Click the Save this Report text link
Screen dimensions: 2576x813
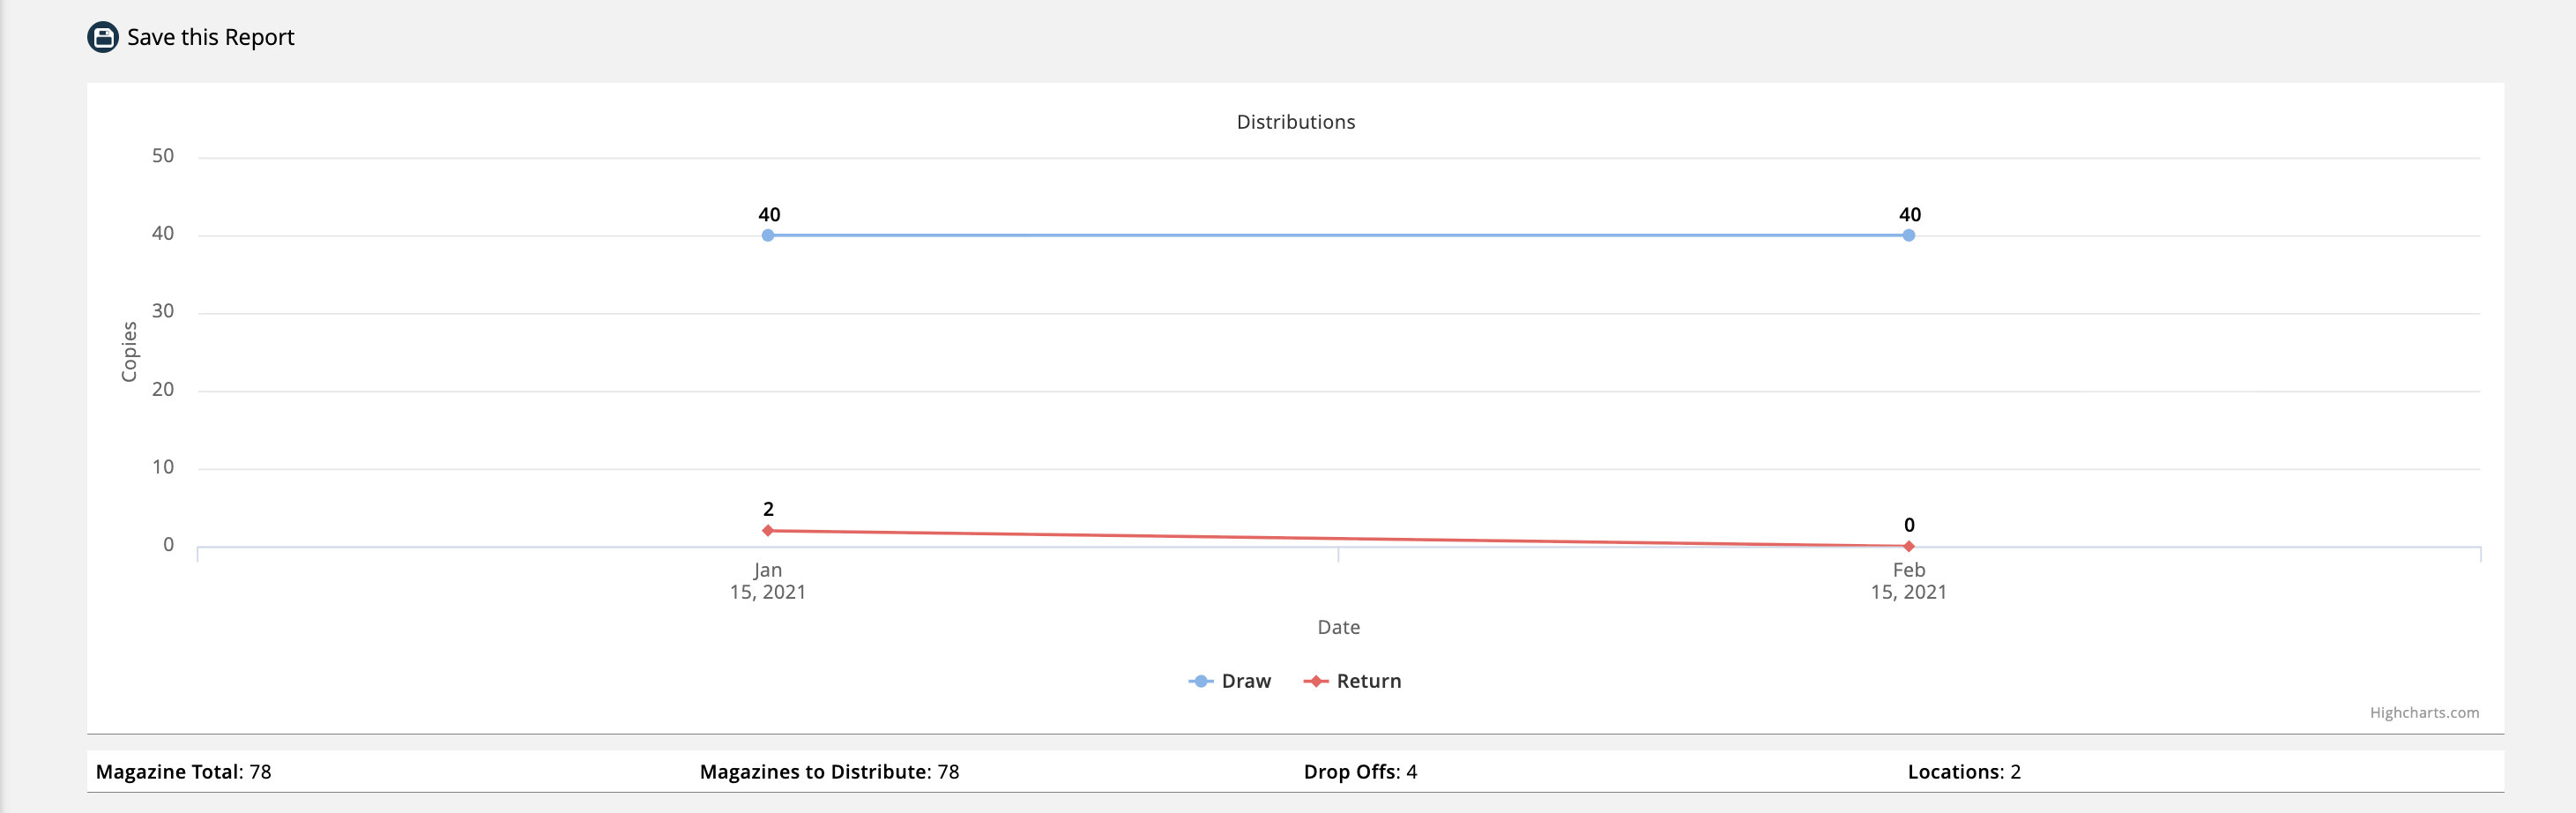point(210,37)
